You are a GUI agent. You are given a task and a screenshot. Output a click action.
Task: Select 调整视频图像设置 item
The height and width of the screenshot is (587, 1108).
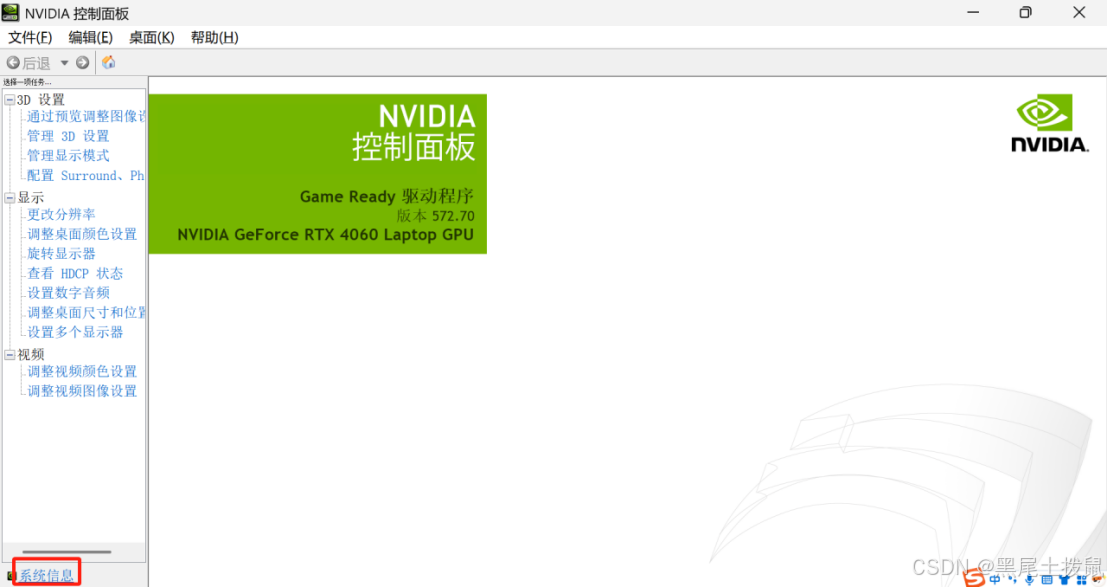(x=82, y=391)
